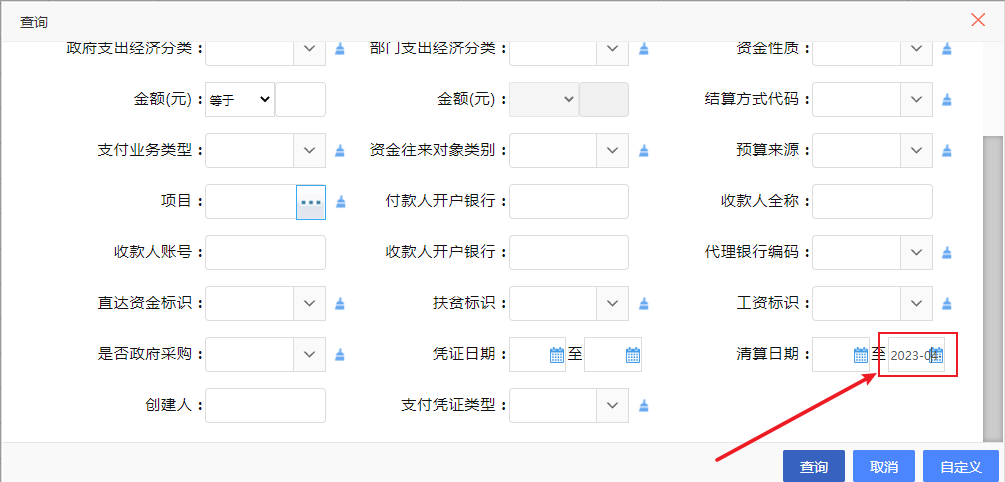Open the 代理银行编码 dropdown list

[916, 252]
